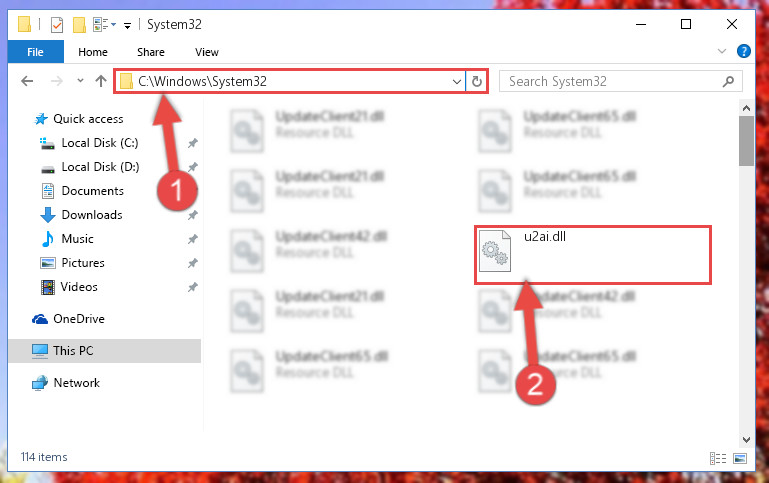Click the New folder icon in title bar
Image resolution: width=769 pixels, height=483 pixels.
[79, 25]
